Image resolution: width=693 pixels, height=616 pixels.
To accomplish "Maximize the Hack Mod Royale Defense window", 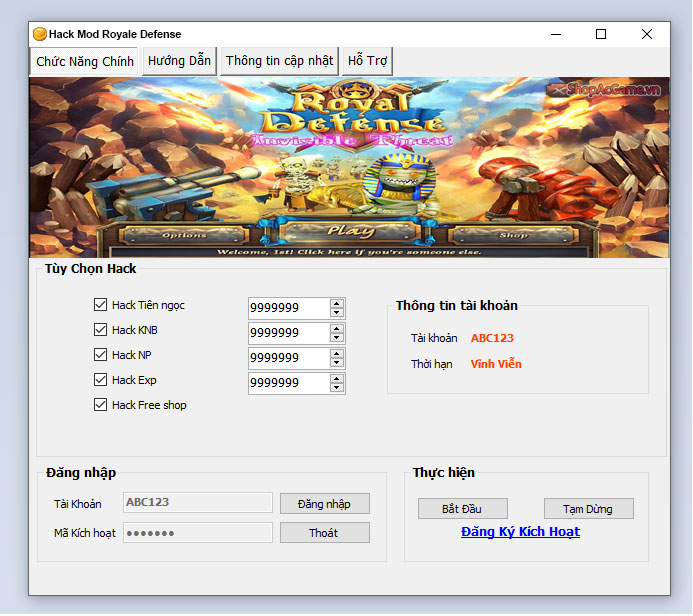I will (x=601, y=34).
